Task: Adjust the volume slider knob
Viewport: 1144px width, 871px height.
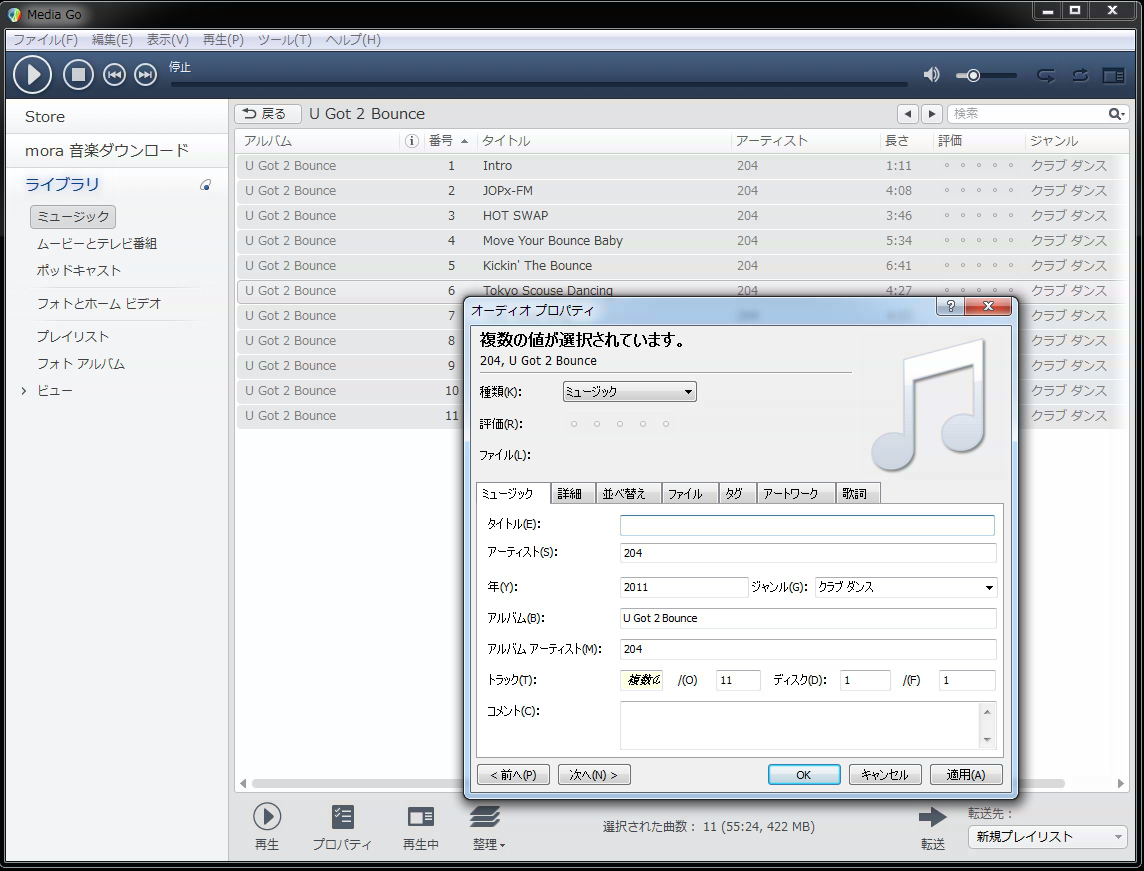Action: click(973, 75)
